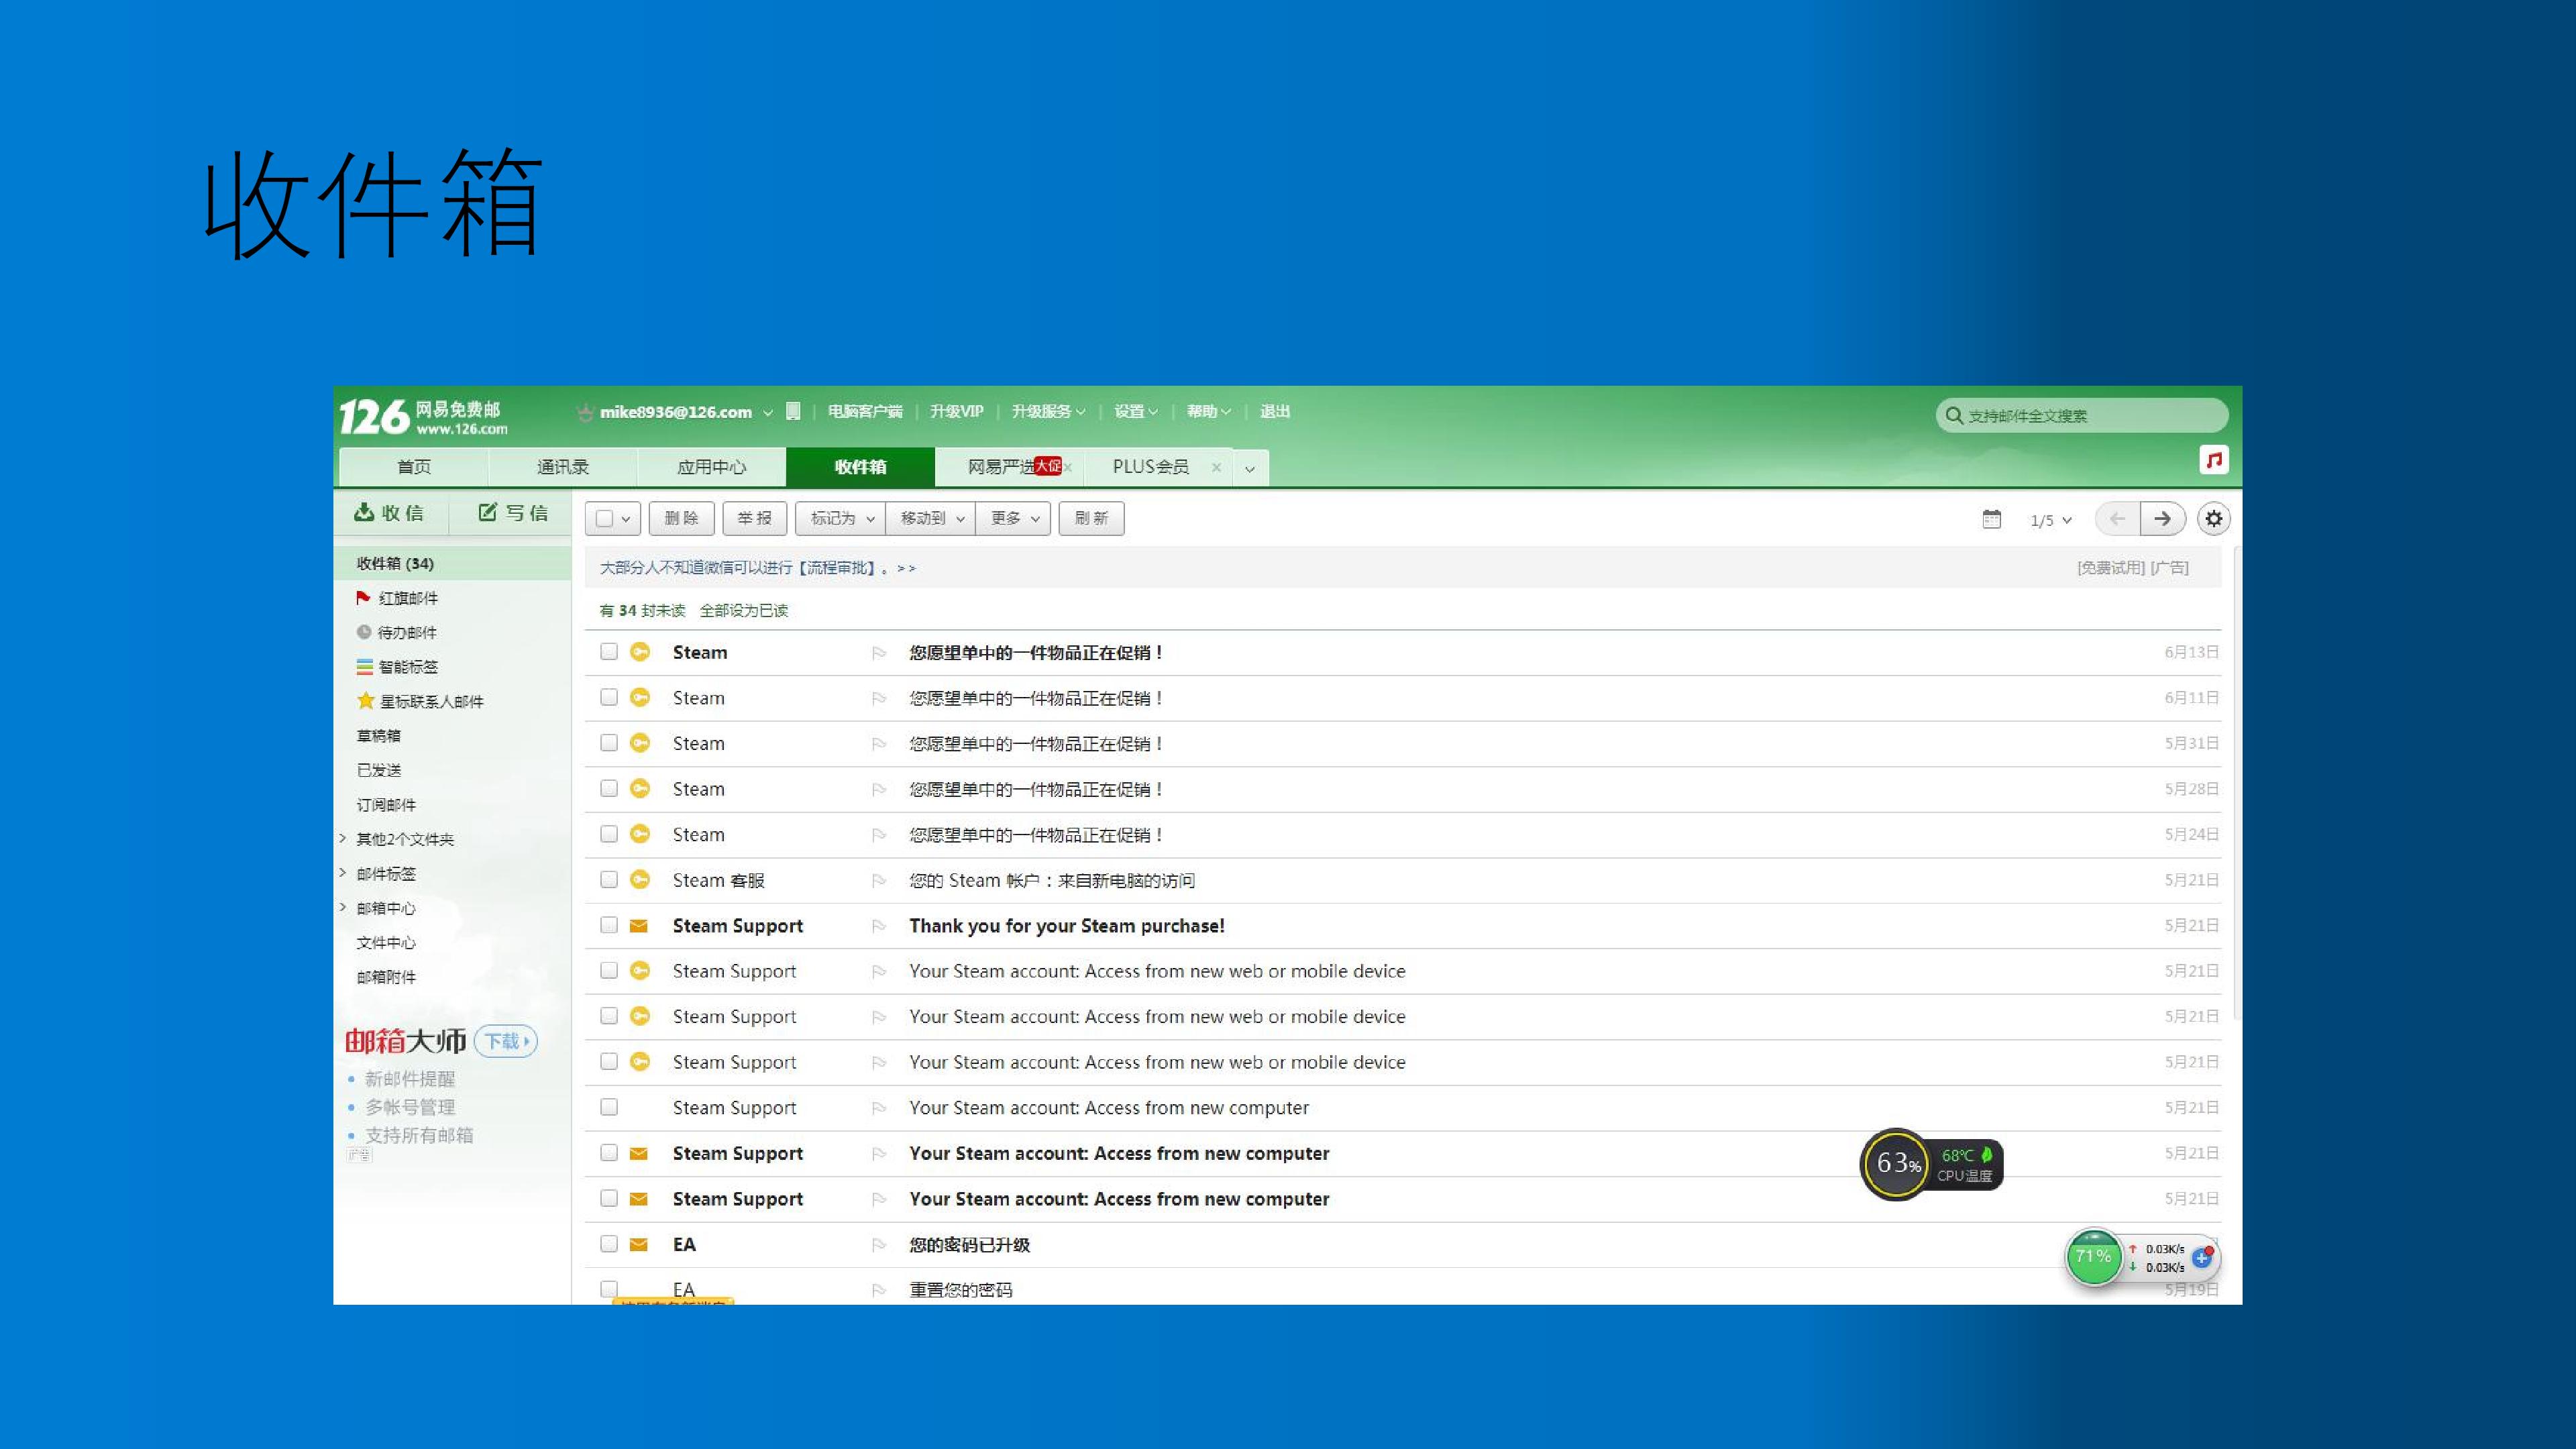
Task: Check the box for the EA password upgraded email
Action: (x=608, y=1244)
